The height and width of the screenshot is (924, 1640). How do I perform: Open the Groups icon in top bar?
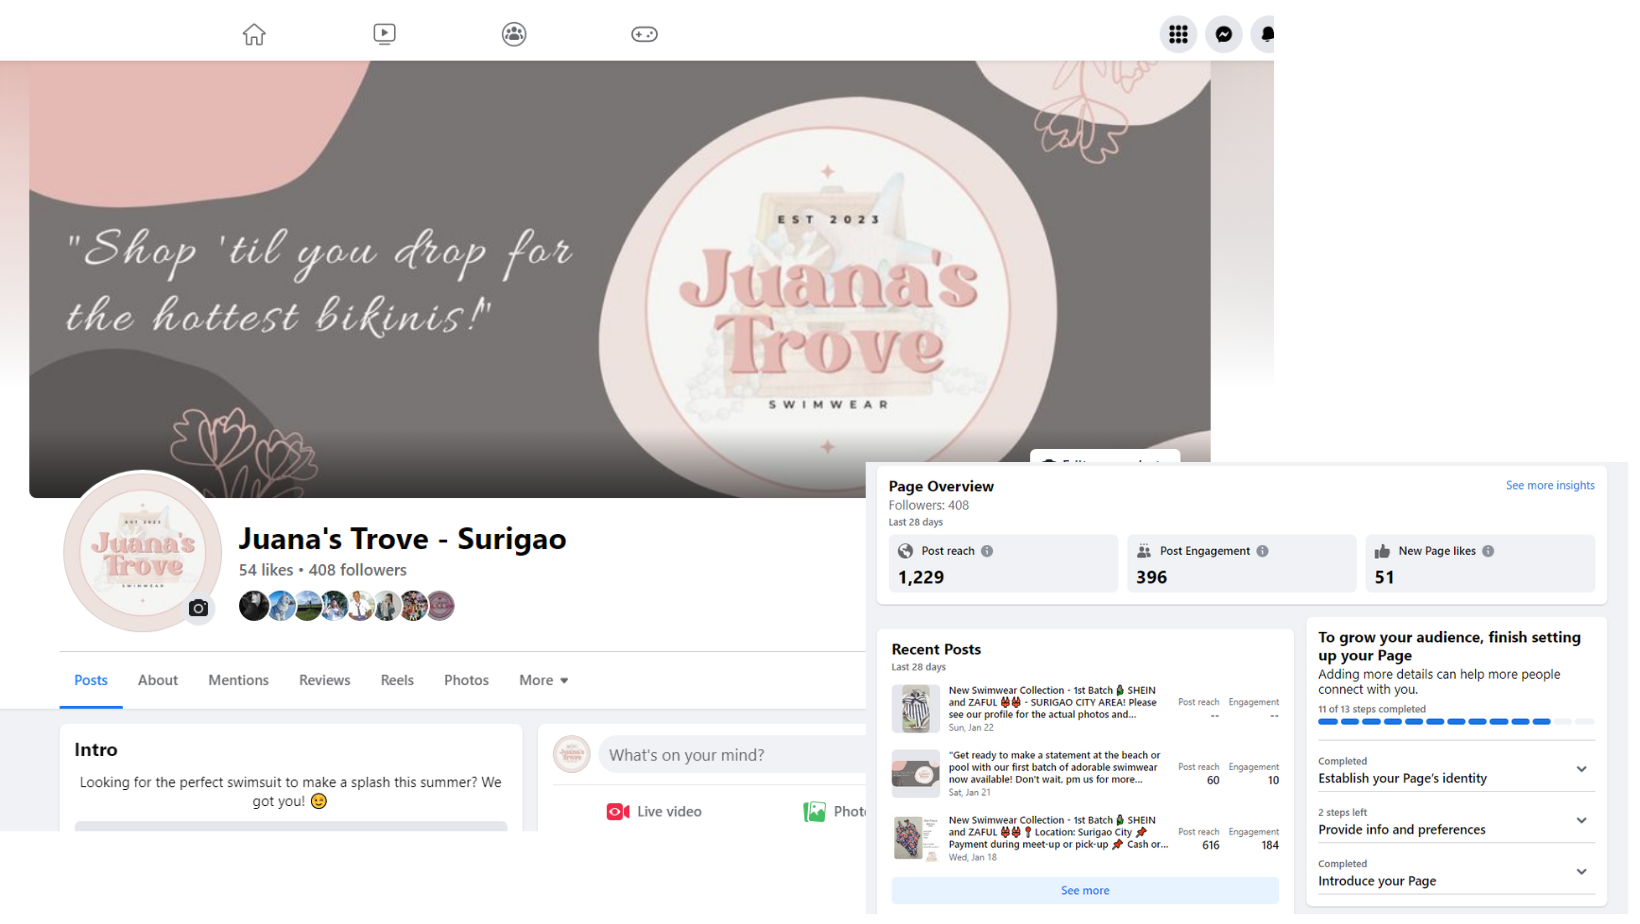[514, 34]
